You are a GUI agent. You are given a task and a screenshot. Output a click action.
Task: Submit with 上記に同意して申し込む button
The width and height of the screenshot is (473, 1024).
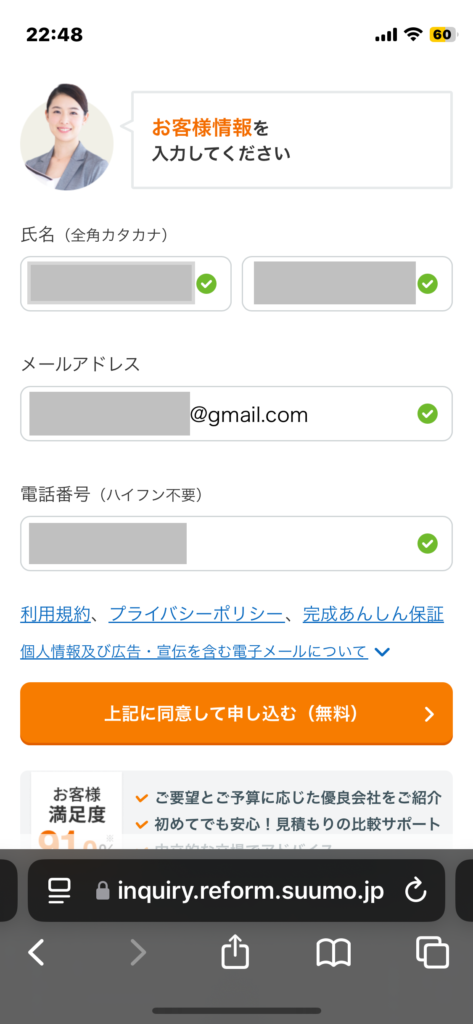tap(236, 714)
